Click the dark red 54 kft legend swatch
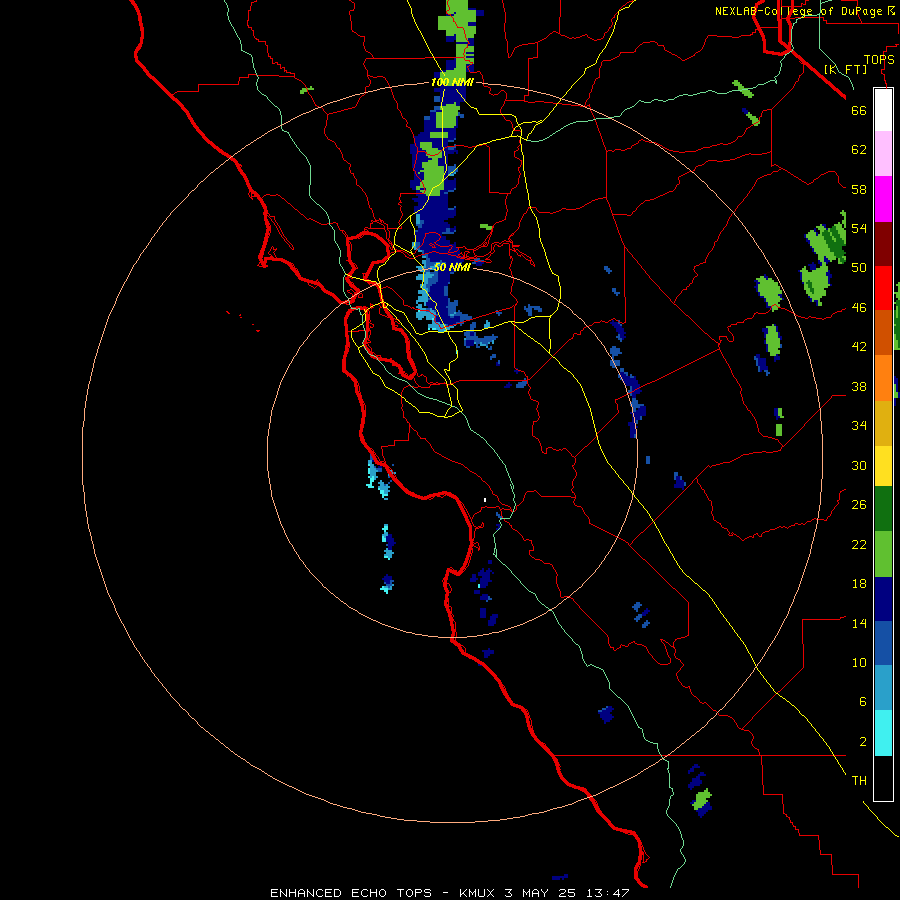 tap(883, 245)
